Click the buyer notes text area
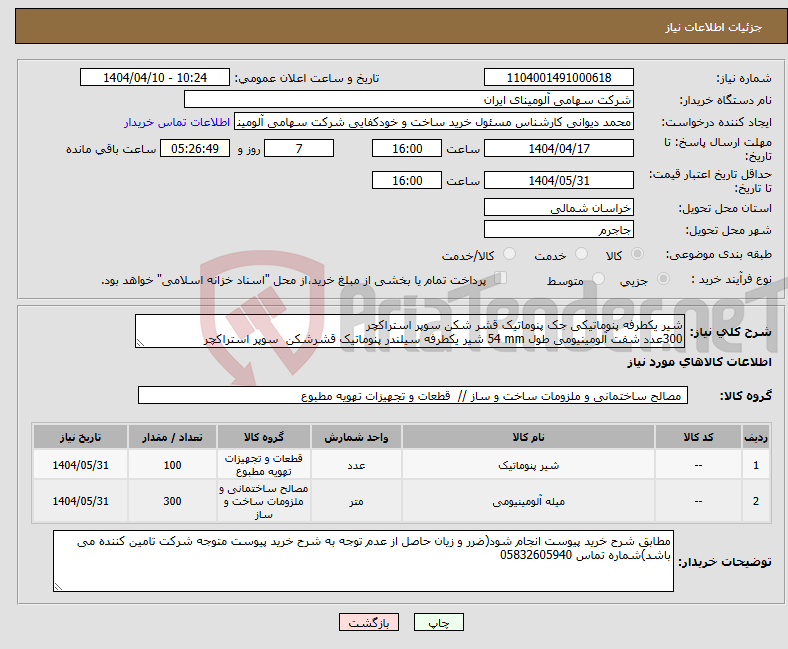The width and height of the screenshot is (788, 649). click(x=363, y=561)
